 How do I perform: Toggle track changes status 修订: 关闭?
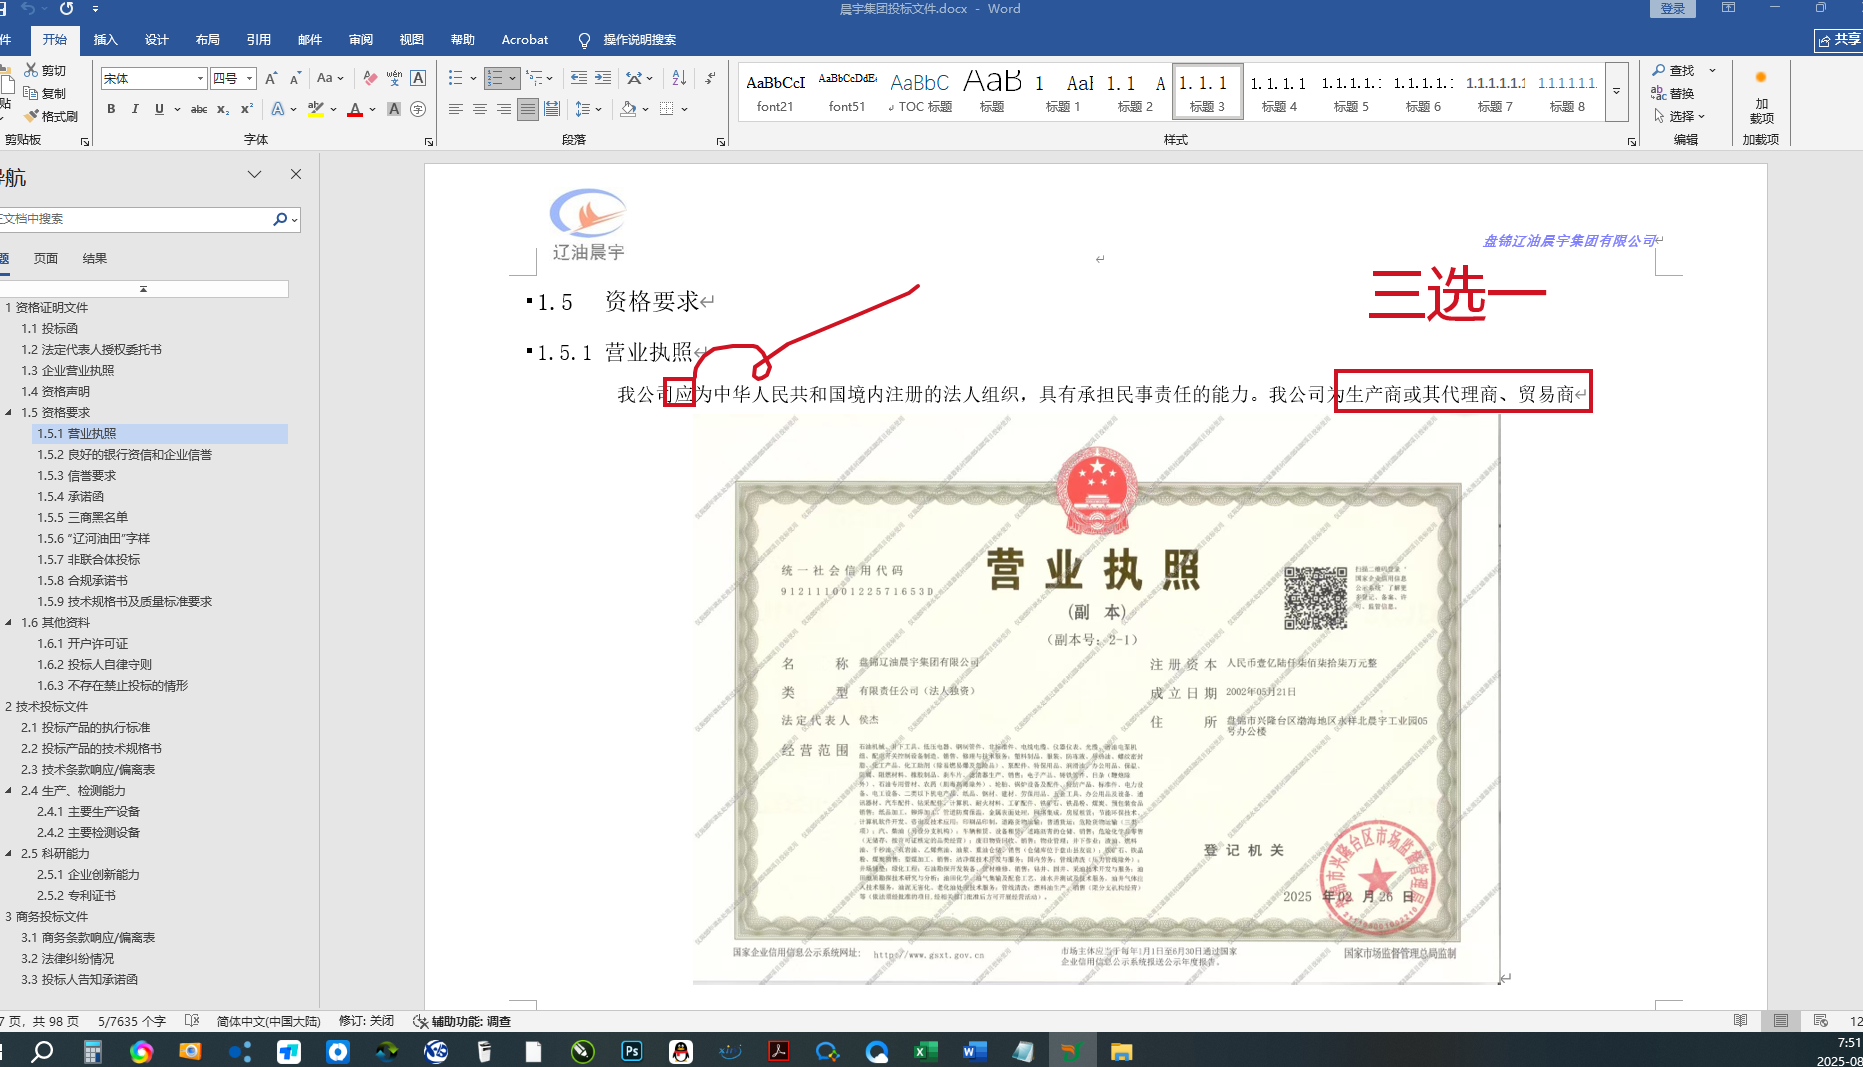[x=366, y=1021]
